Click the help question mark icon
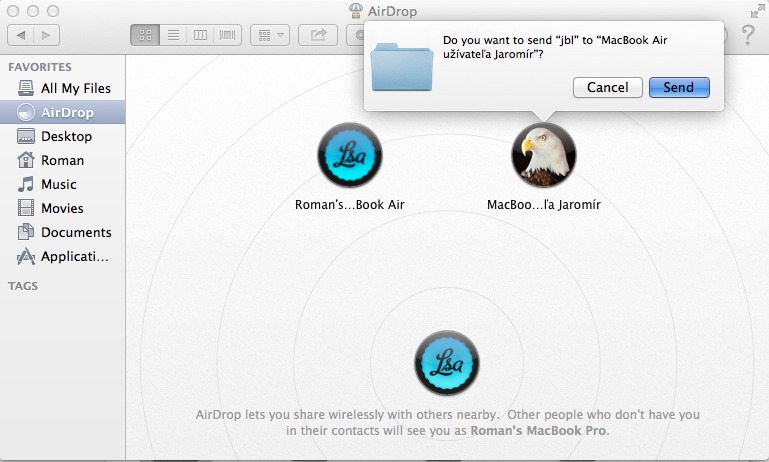This screenshot has width=769, height=462. [748, 35]
